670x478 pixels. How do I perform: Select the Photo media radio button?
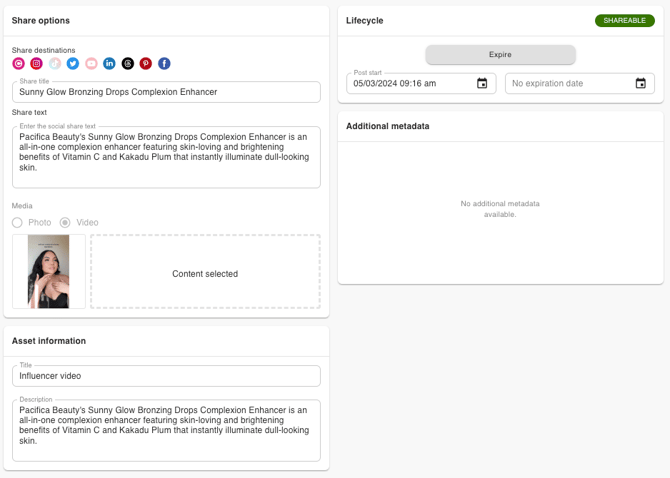(17, 222)
